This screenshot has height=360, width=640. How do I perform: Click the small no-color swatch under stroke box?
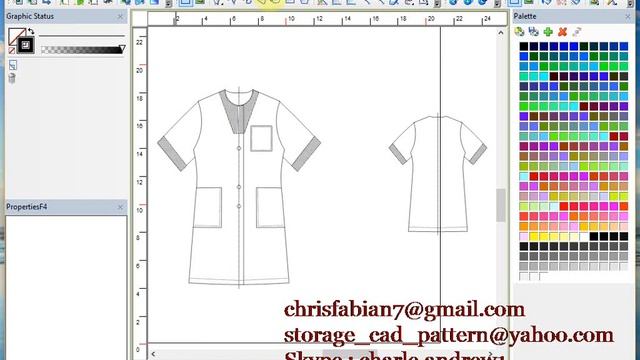coord(11,51)
